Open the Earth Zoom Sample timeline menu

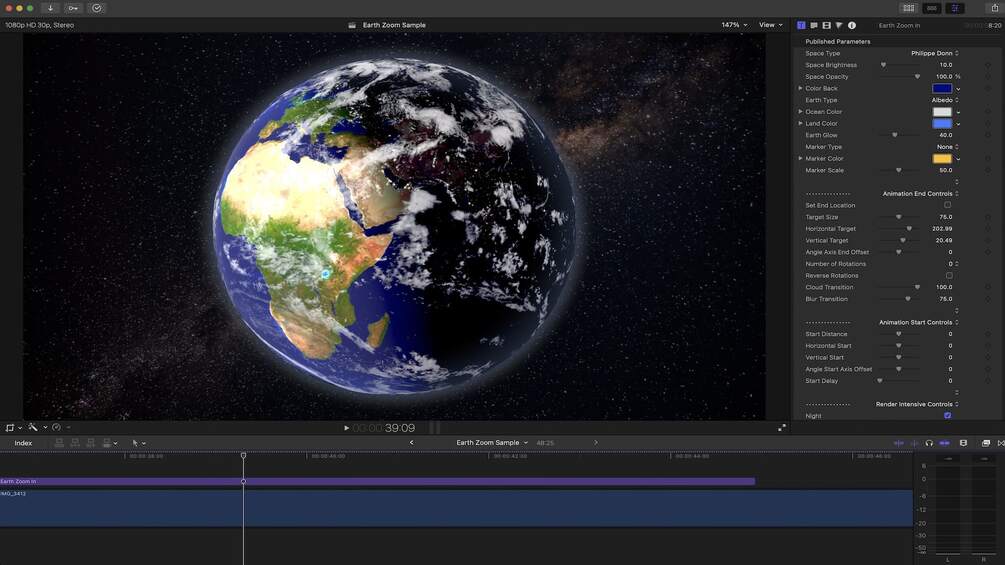pos(492,443)
